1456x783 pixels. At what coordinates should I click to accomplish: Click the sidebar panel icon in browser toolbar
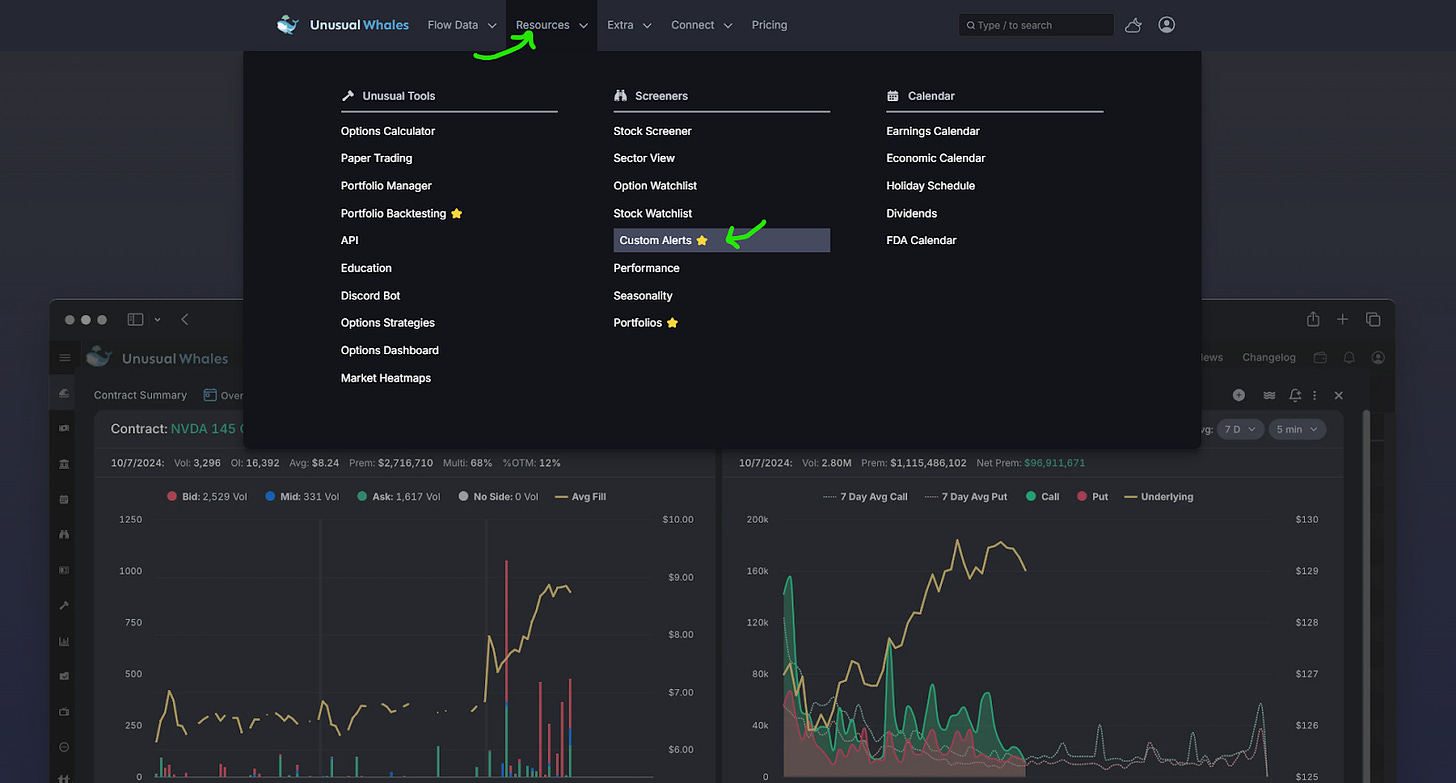(136, 319)
